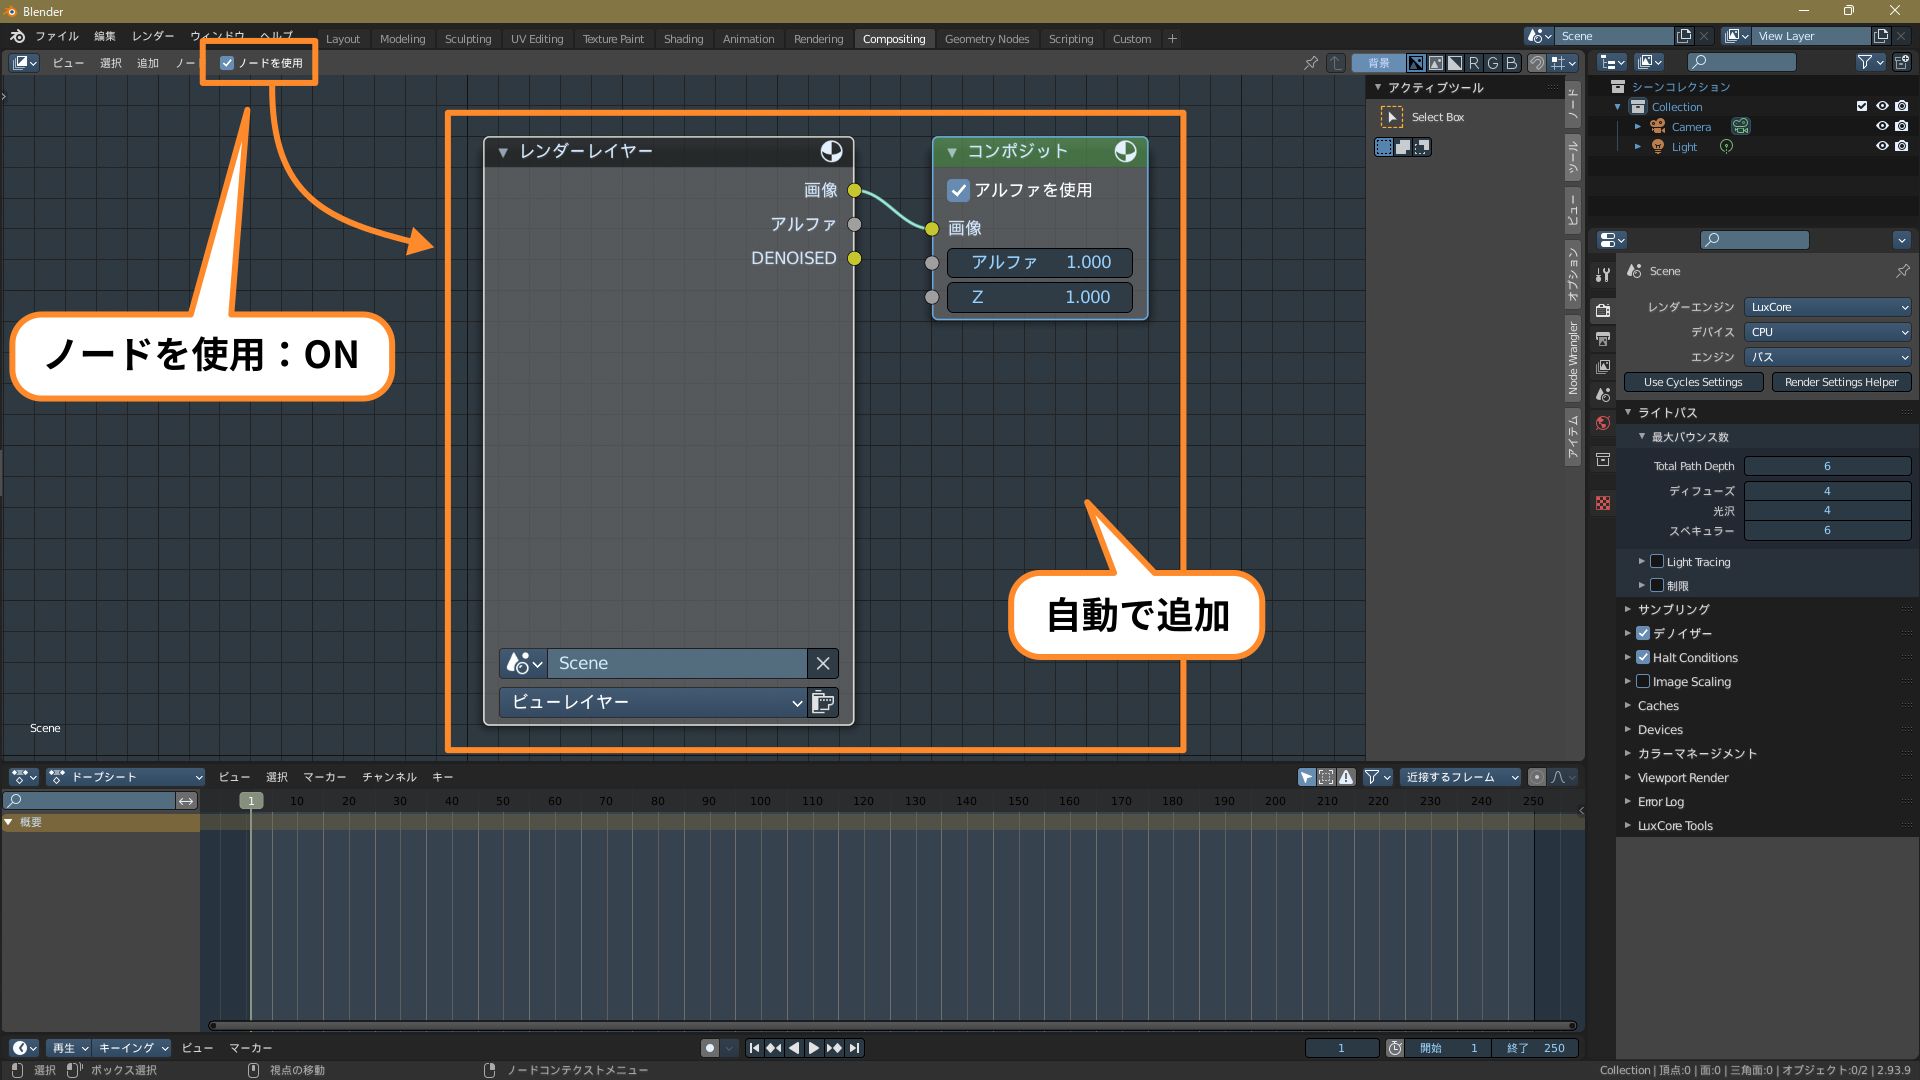1920x1080 pixels.
Task: Open the レンダーエンジン LuxCore dropdown
Action: [1828, 307]
